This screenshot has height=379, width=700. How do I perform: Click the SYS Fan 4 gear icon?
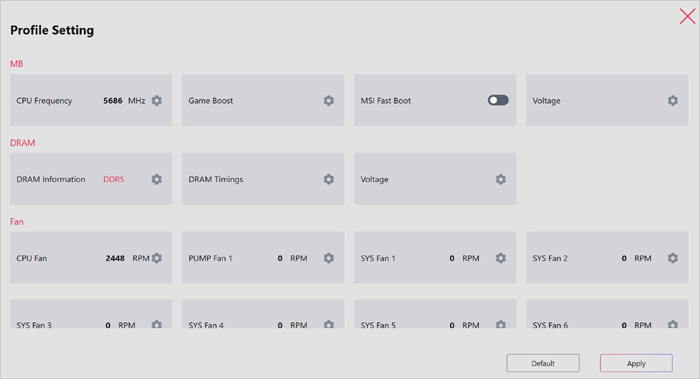329,324
